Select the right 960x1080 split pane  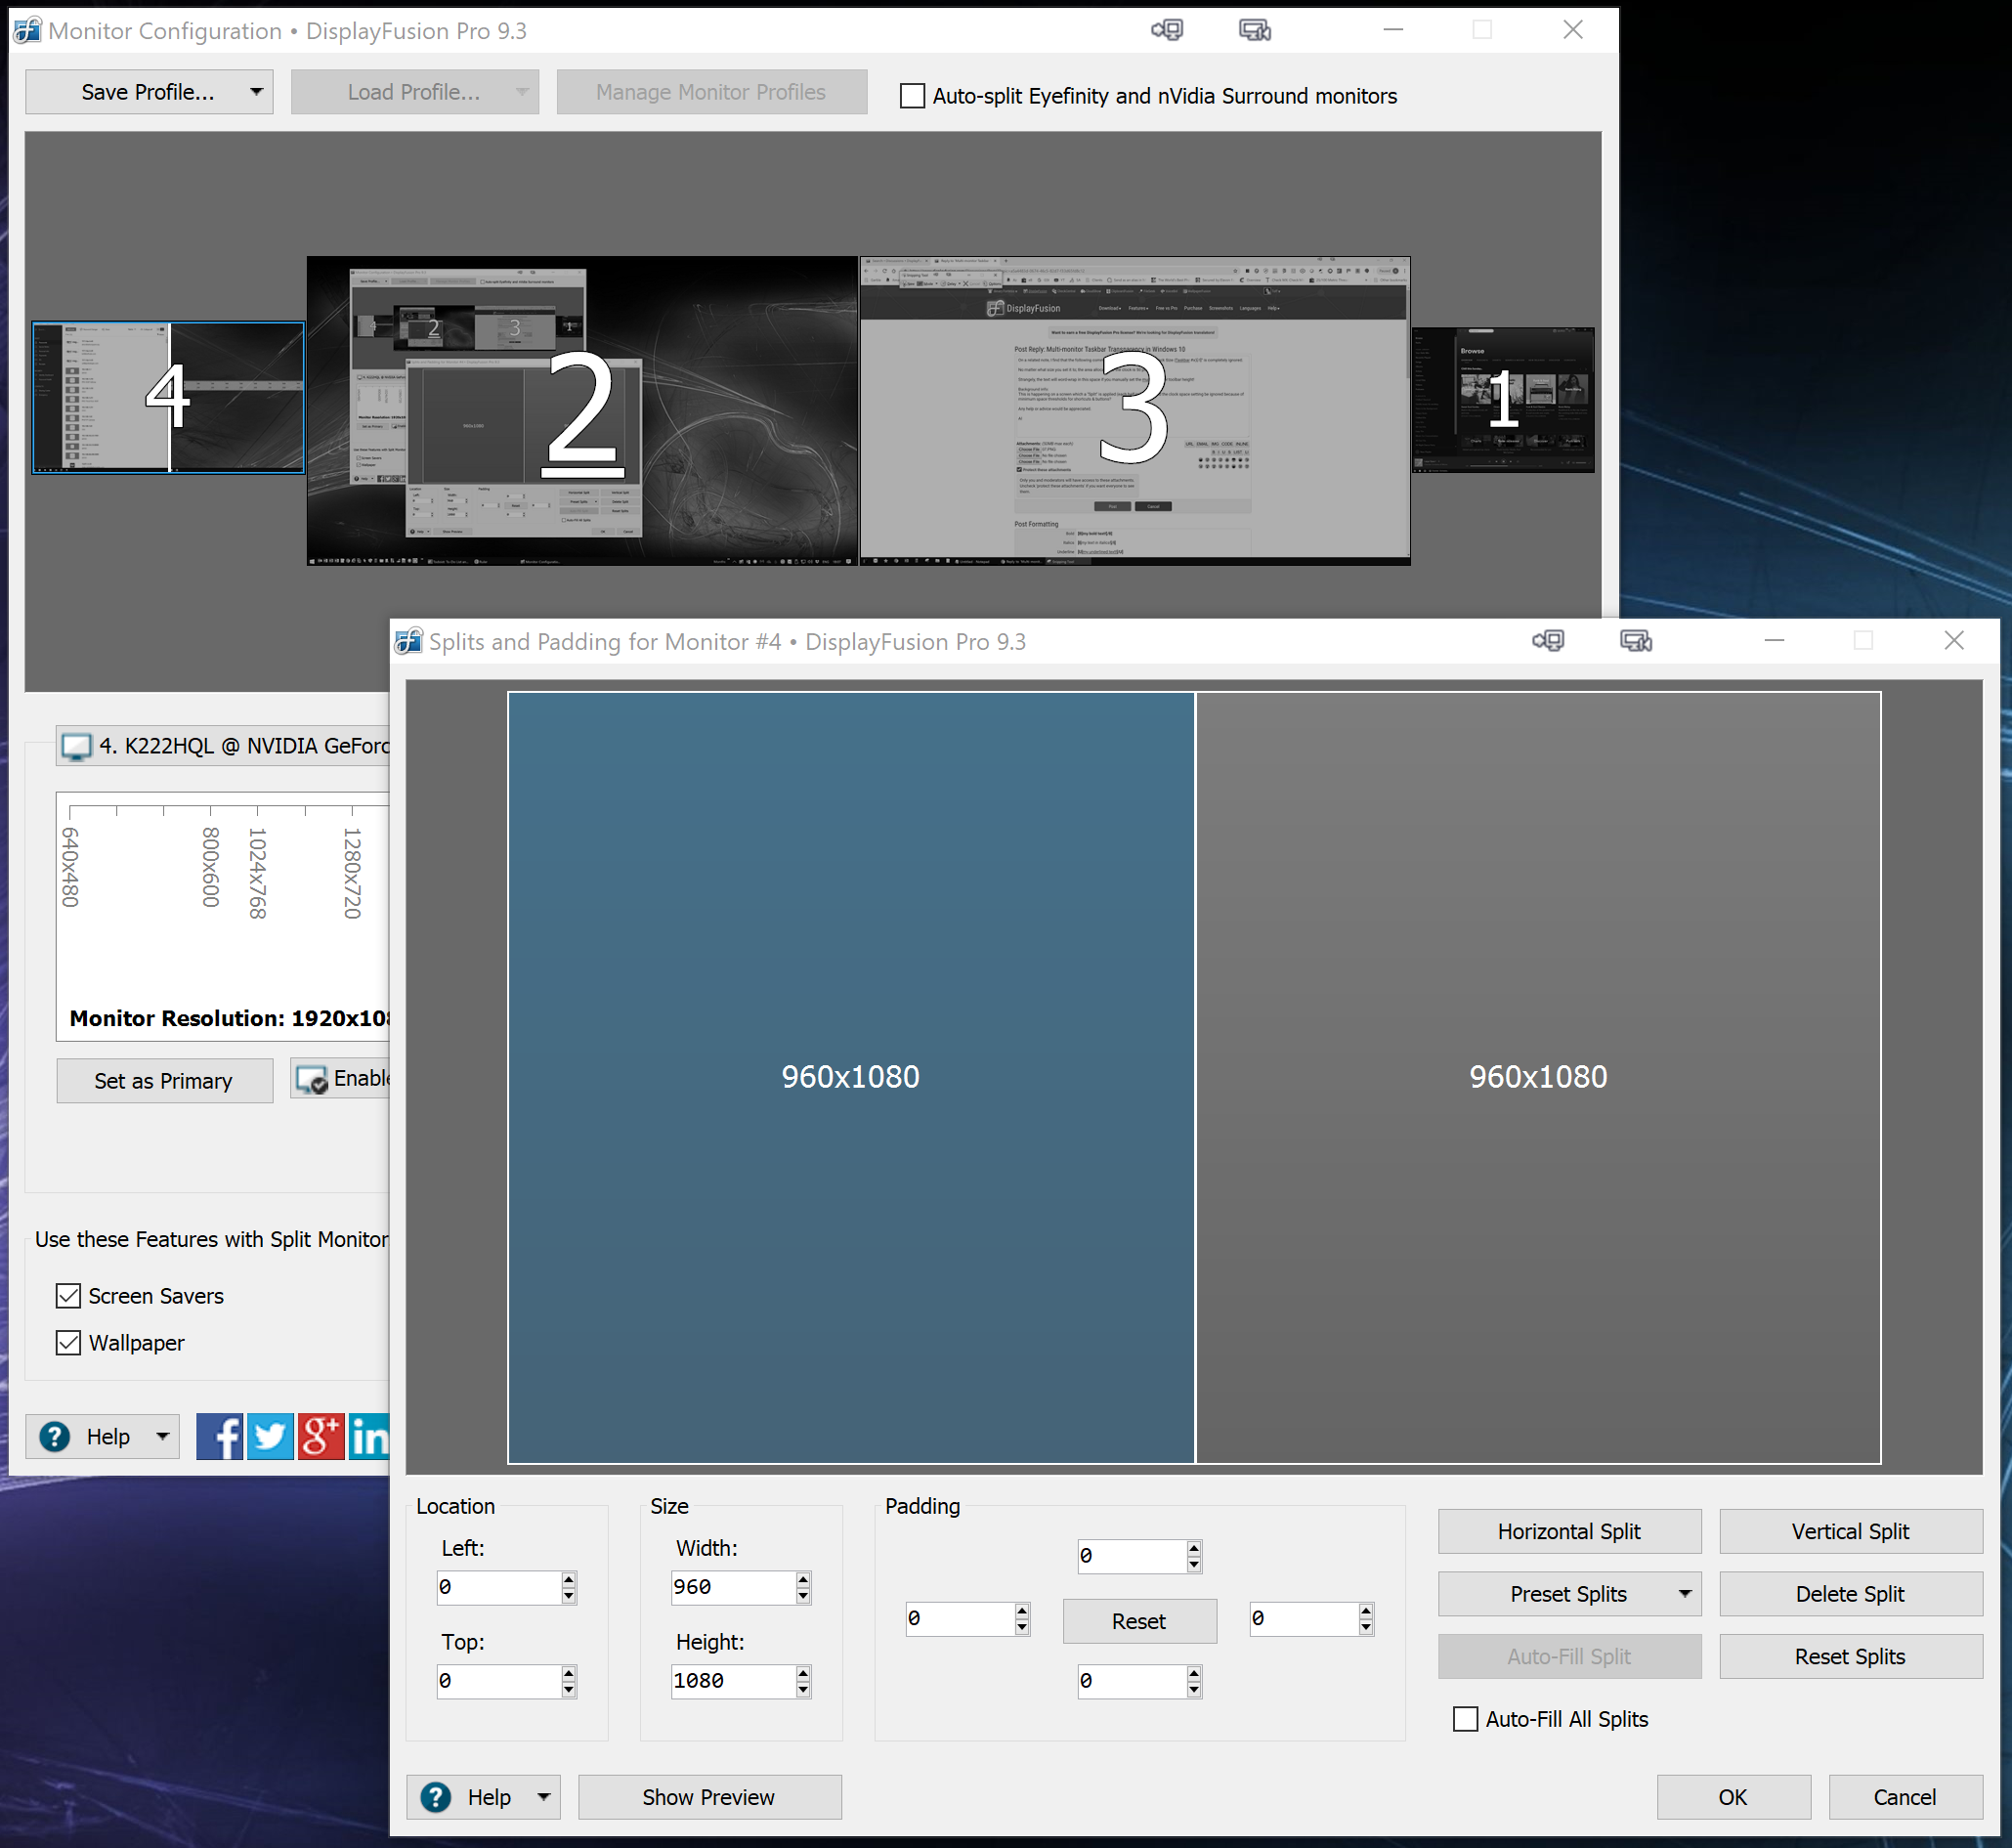pyautogui.click(x=1538, y=1077)
